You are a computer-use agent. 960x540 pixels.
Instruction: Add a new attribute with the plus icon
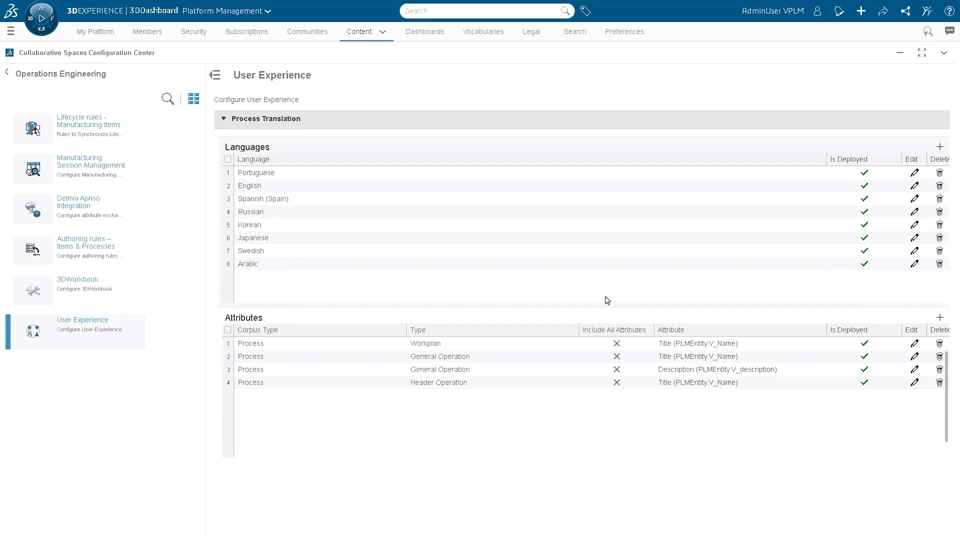(940, 317)
